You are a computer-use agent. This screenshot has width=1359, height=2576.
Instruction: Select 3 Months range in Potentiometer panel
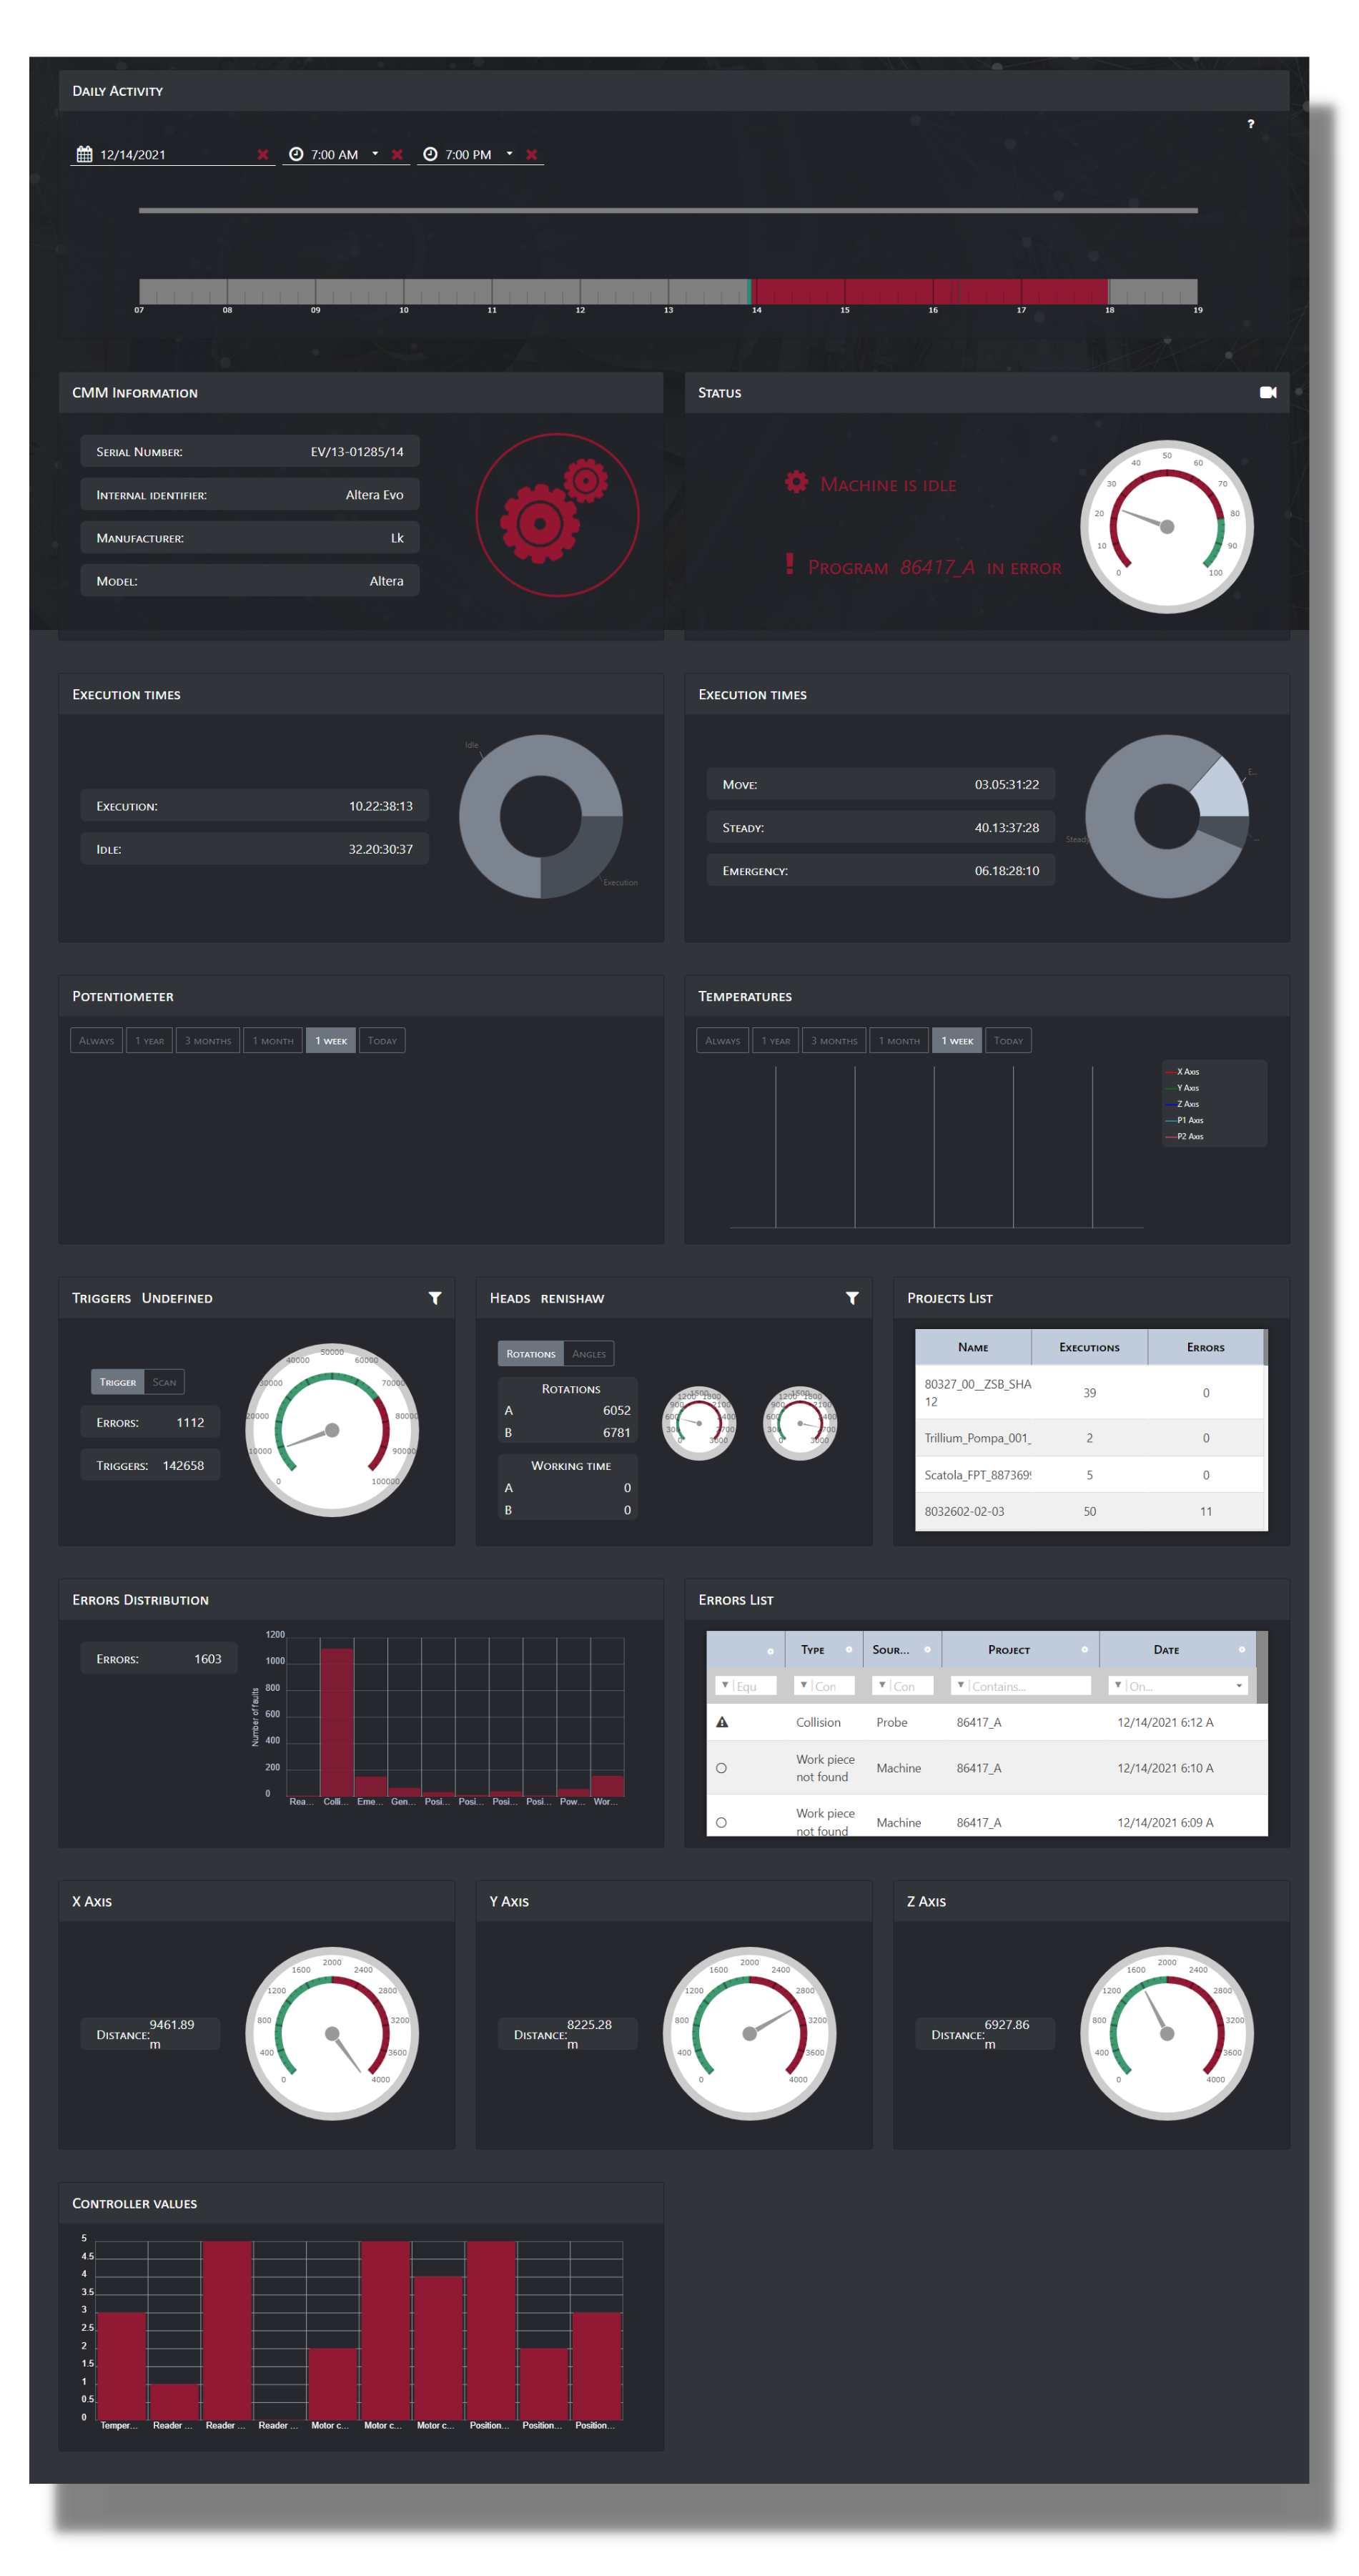208,1040
